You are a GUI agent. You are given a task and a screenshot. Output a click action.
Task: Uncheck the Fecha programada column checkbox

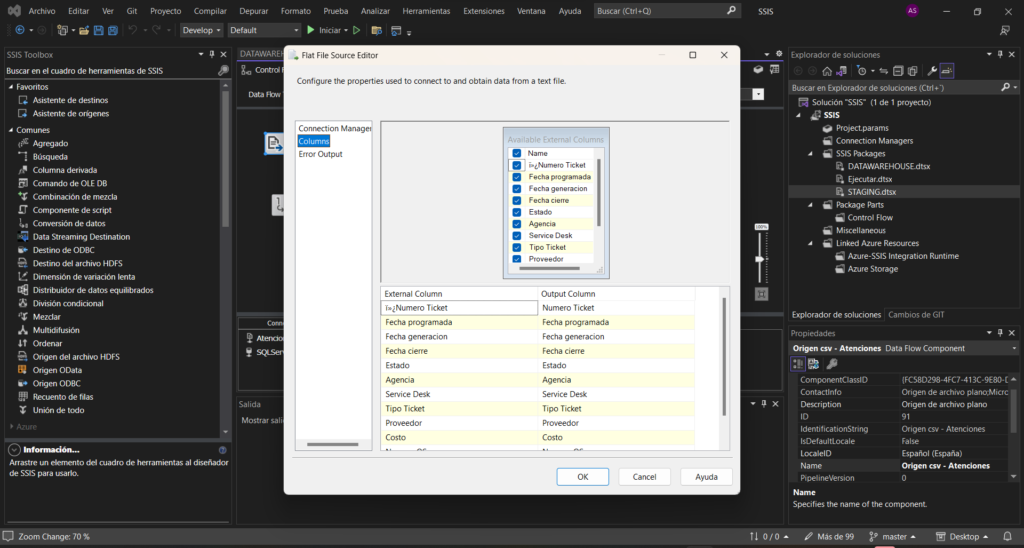[517, 177]
